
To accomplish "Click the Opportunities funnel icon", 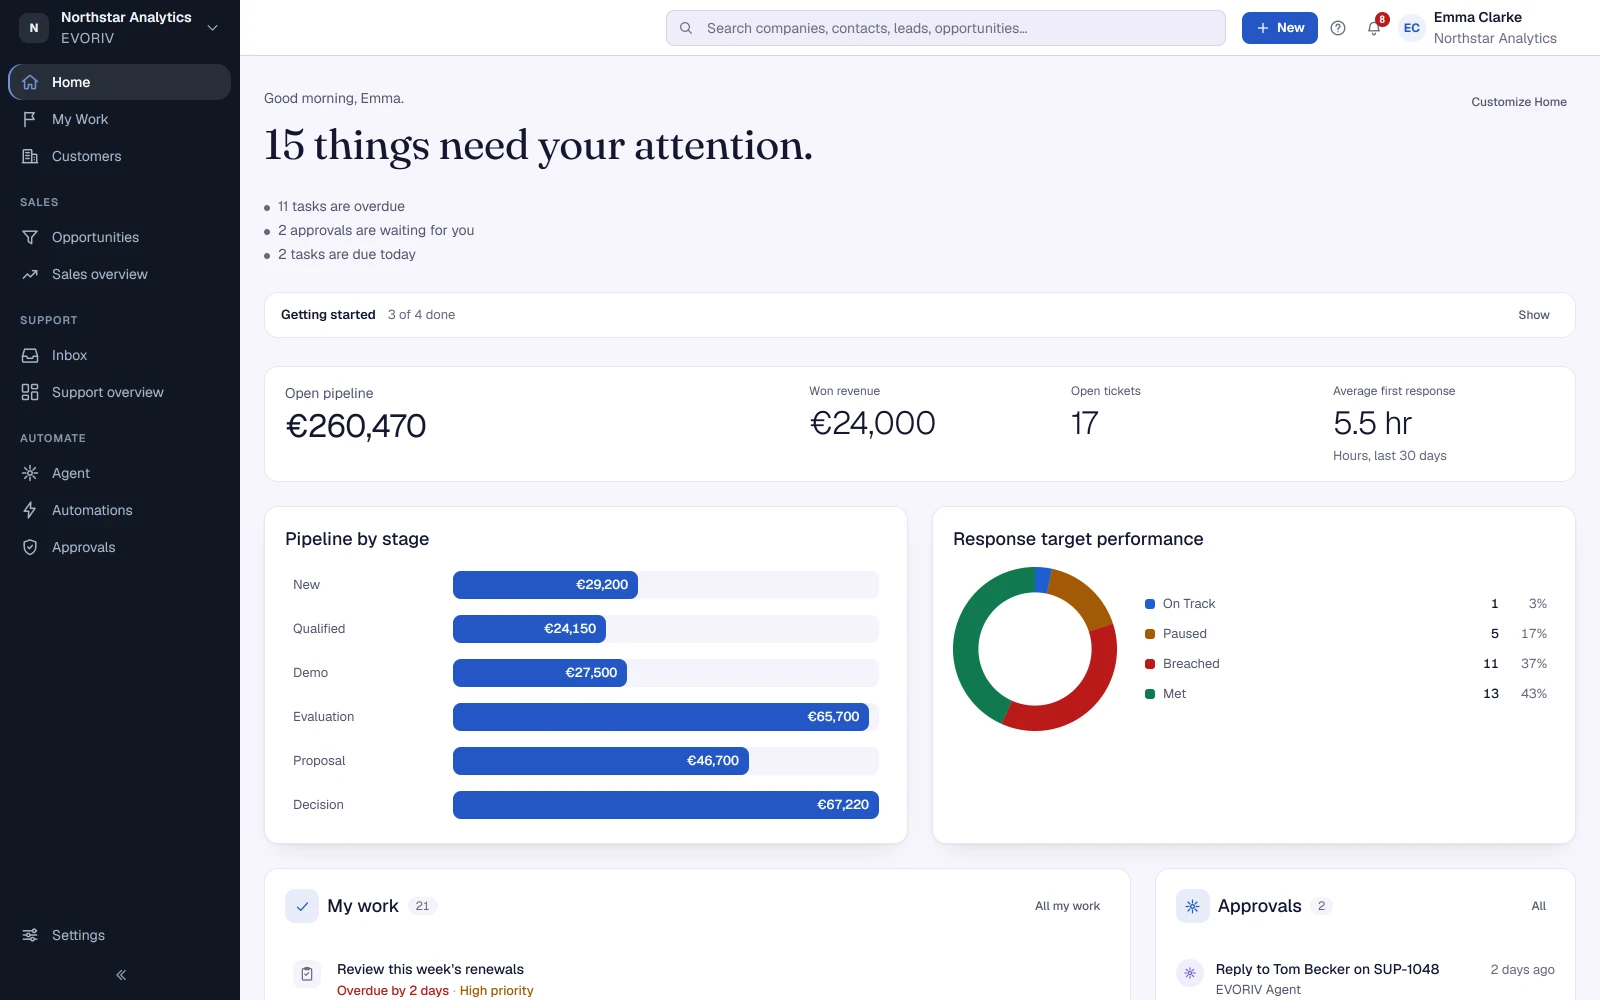I will tap(30, 237).
